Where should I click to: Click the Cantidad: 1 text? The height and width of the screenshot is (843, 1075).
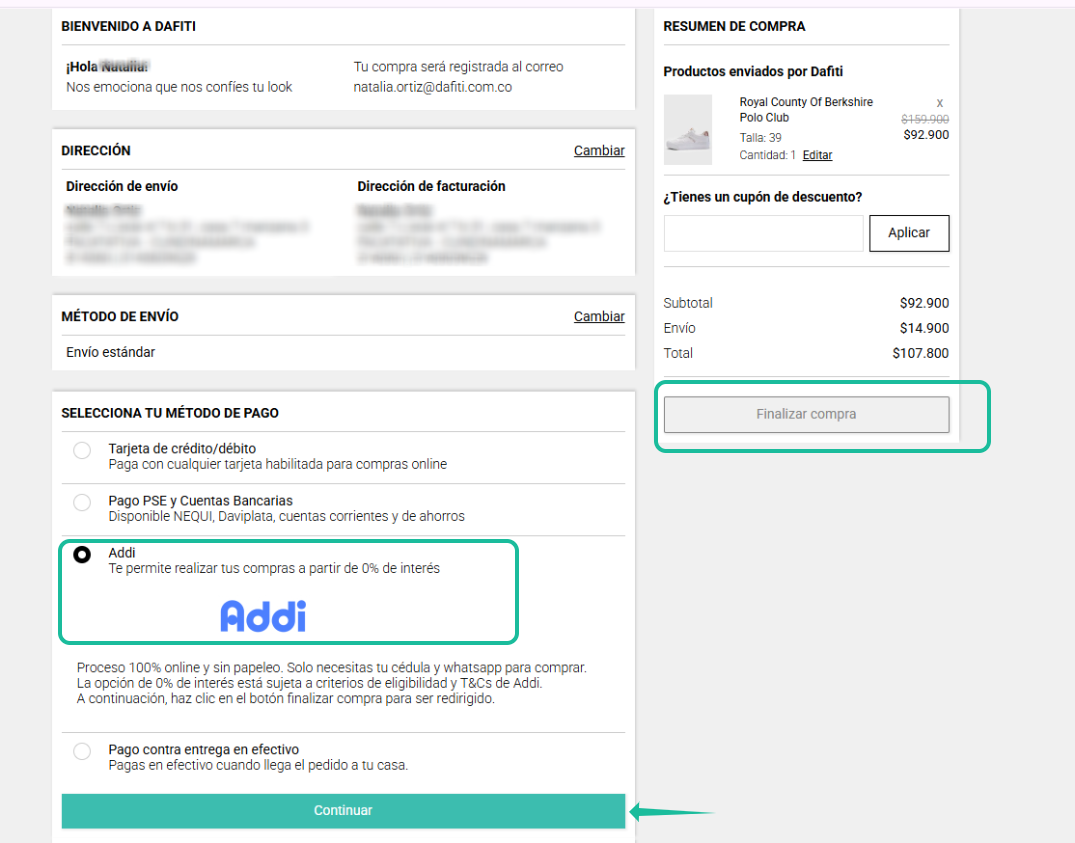767,155
